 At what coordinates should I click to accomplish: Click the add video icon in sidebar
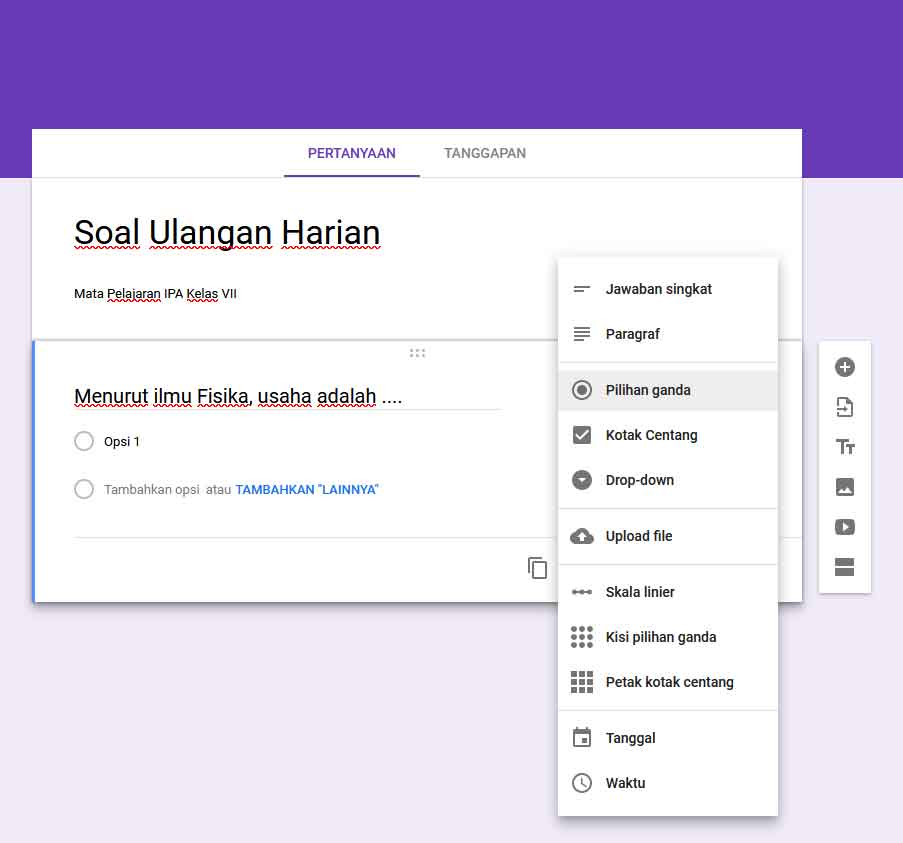844,527
